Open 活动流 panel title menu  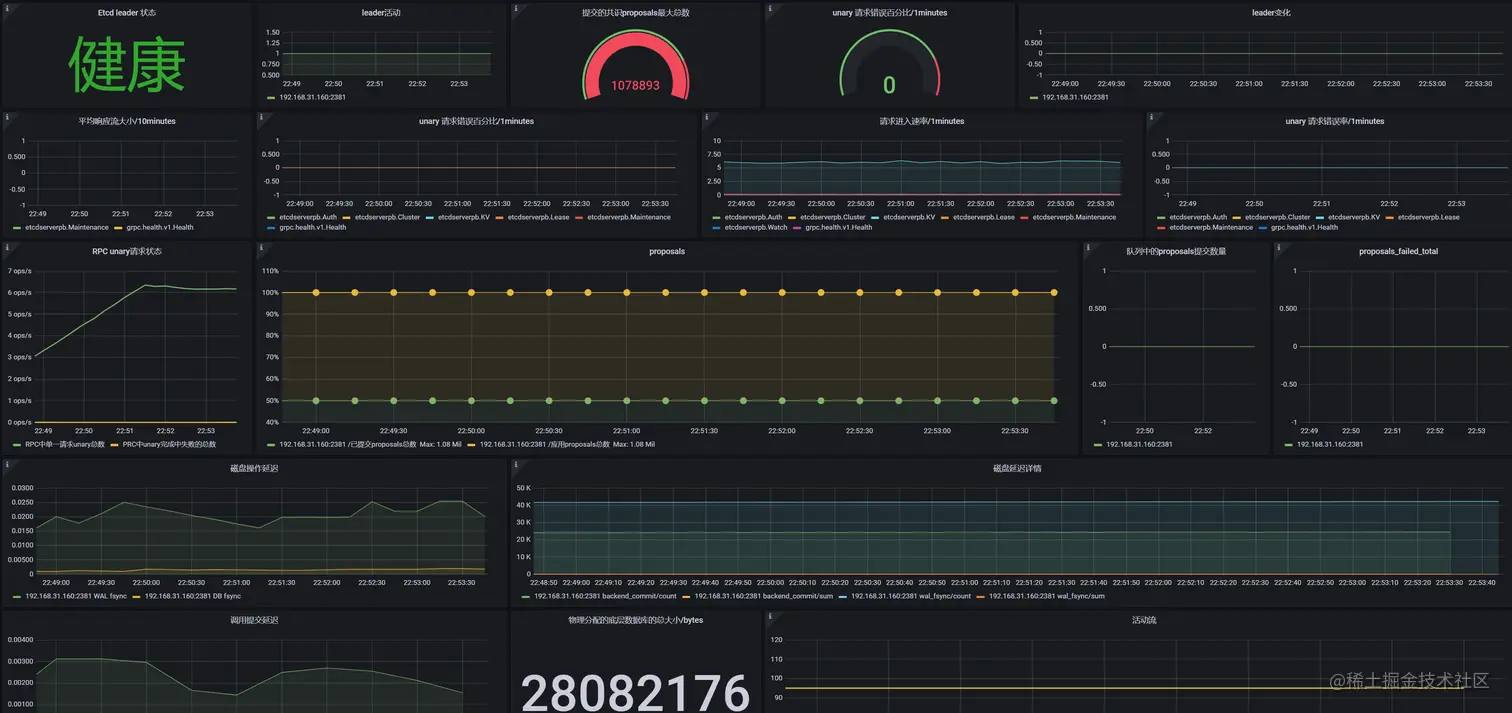tap(1145, 620)
